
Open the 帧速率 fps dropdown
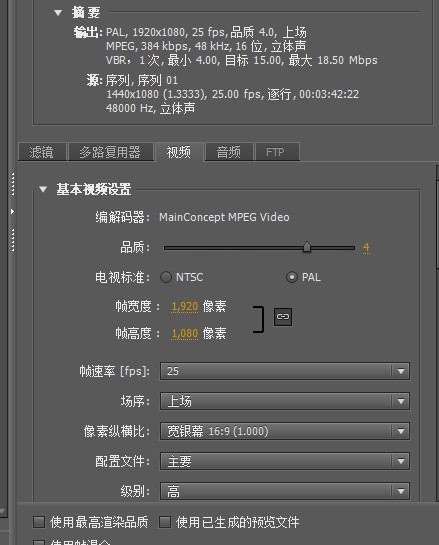[x=285, y=371]
